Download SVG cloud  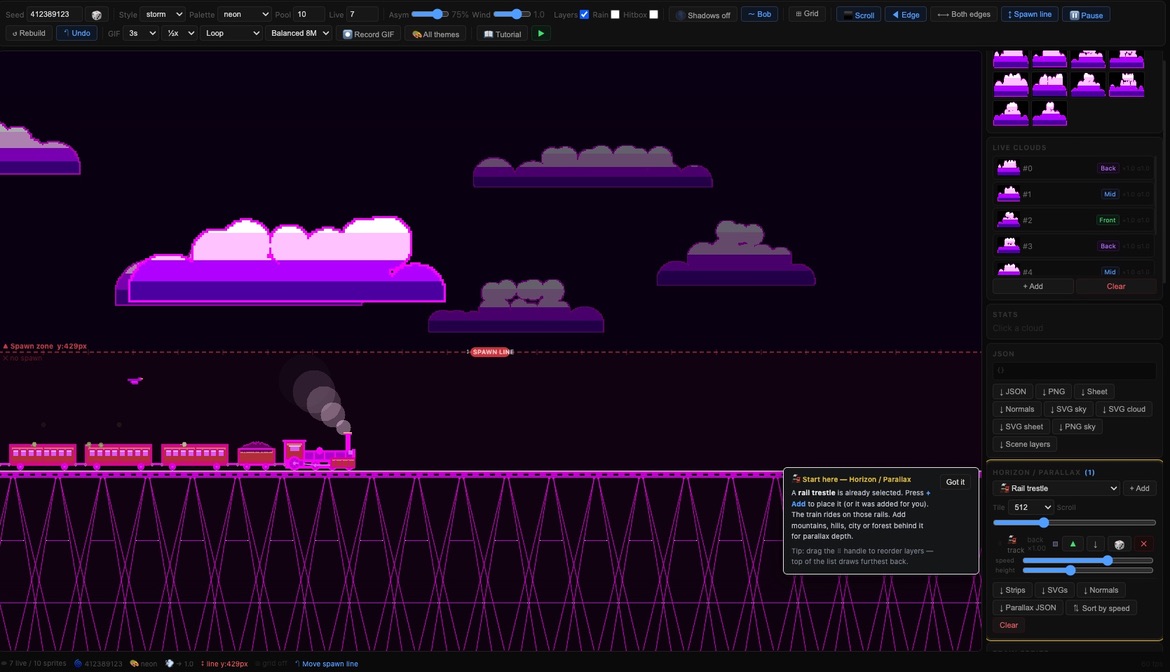coord(1124,409)
